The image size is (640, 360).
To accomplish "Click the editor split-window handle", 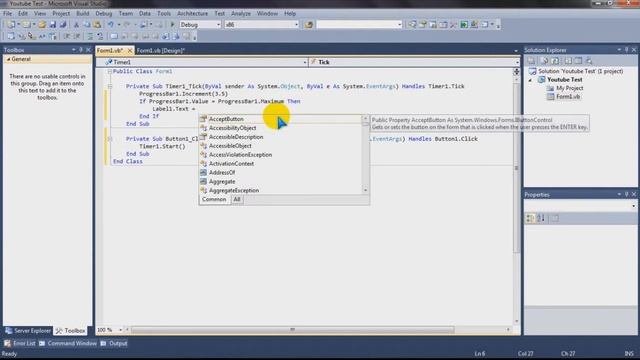I will [516, 72].
